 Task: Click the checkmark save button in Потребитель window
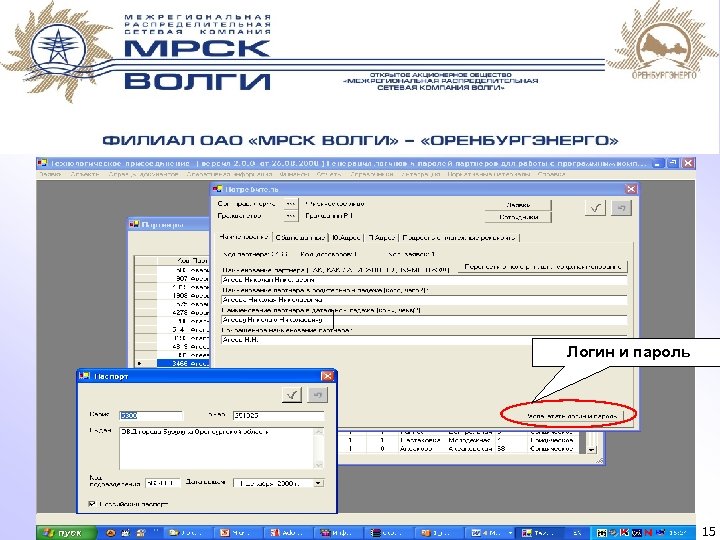click(x=595, y=208)
